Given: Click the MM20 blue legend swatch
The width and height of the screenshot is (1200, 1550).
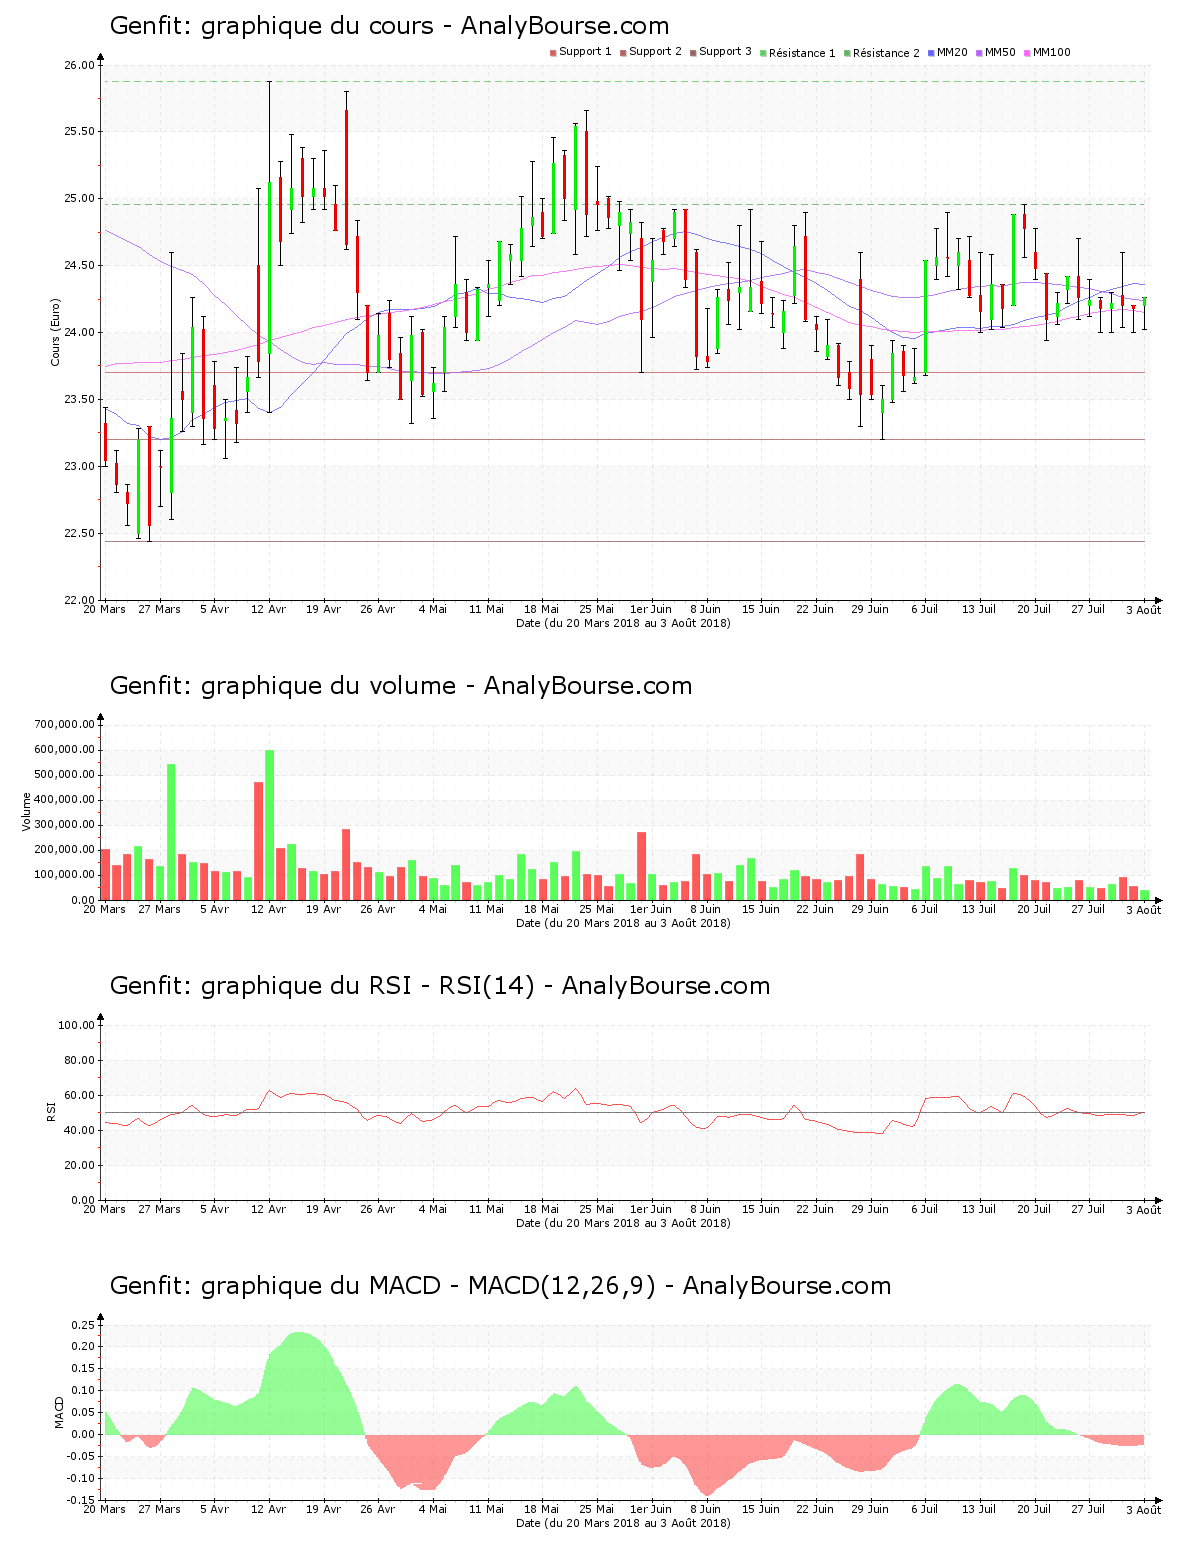Looking at the screenshot, I should pos(931,53).
